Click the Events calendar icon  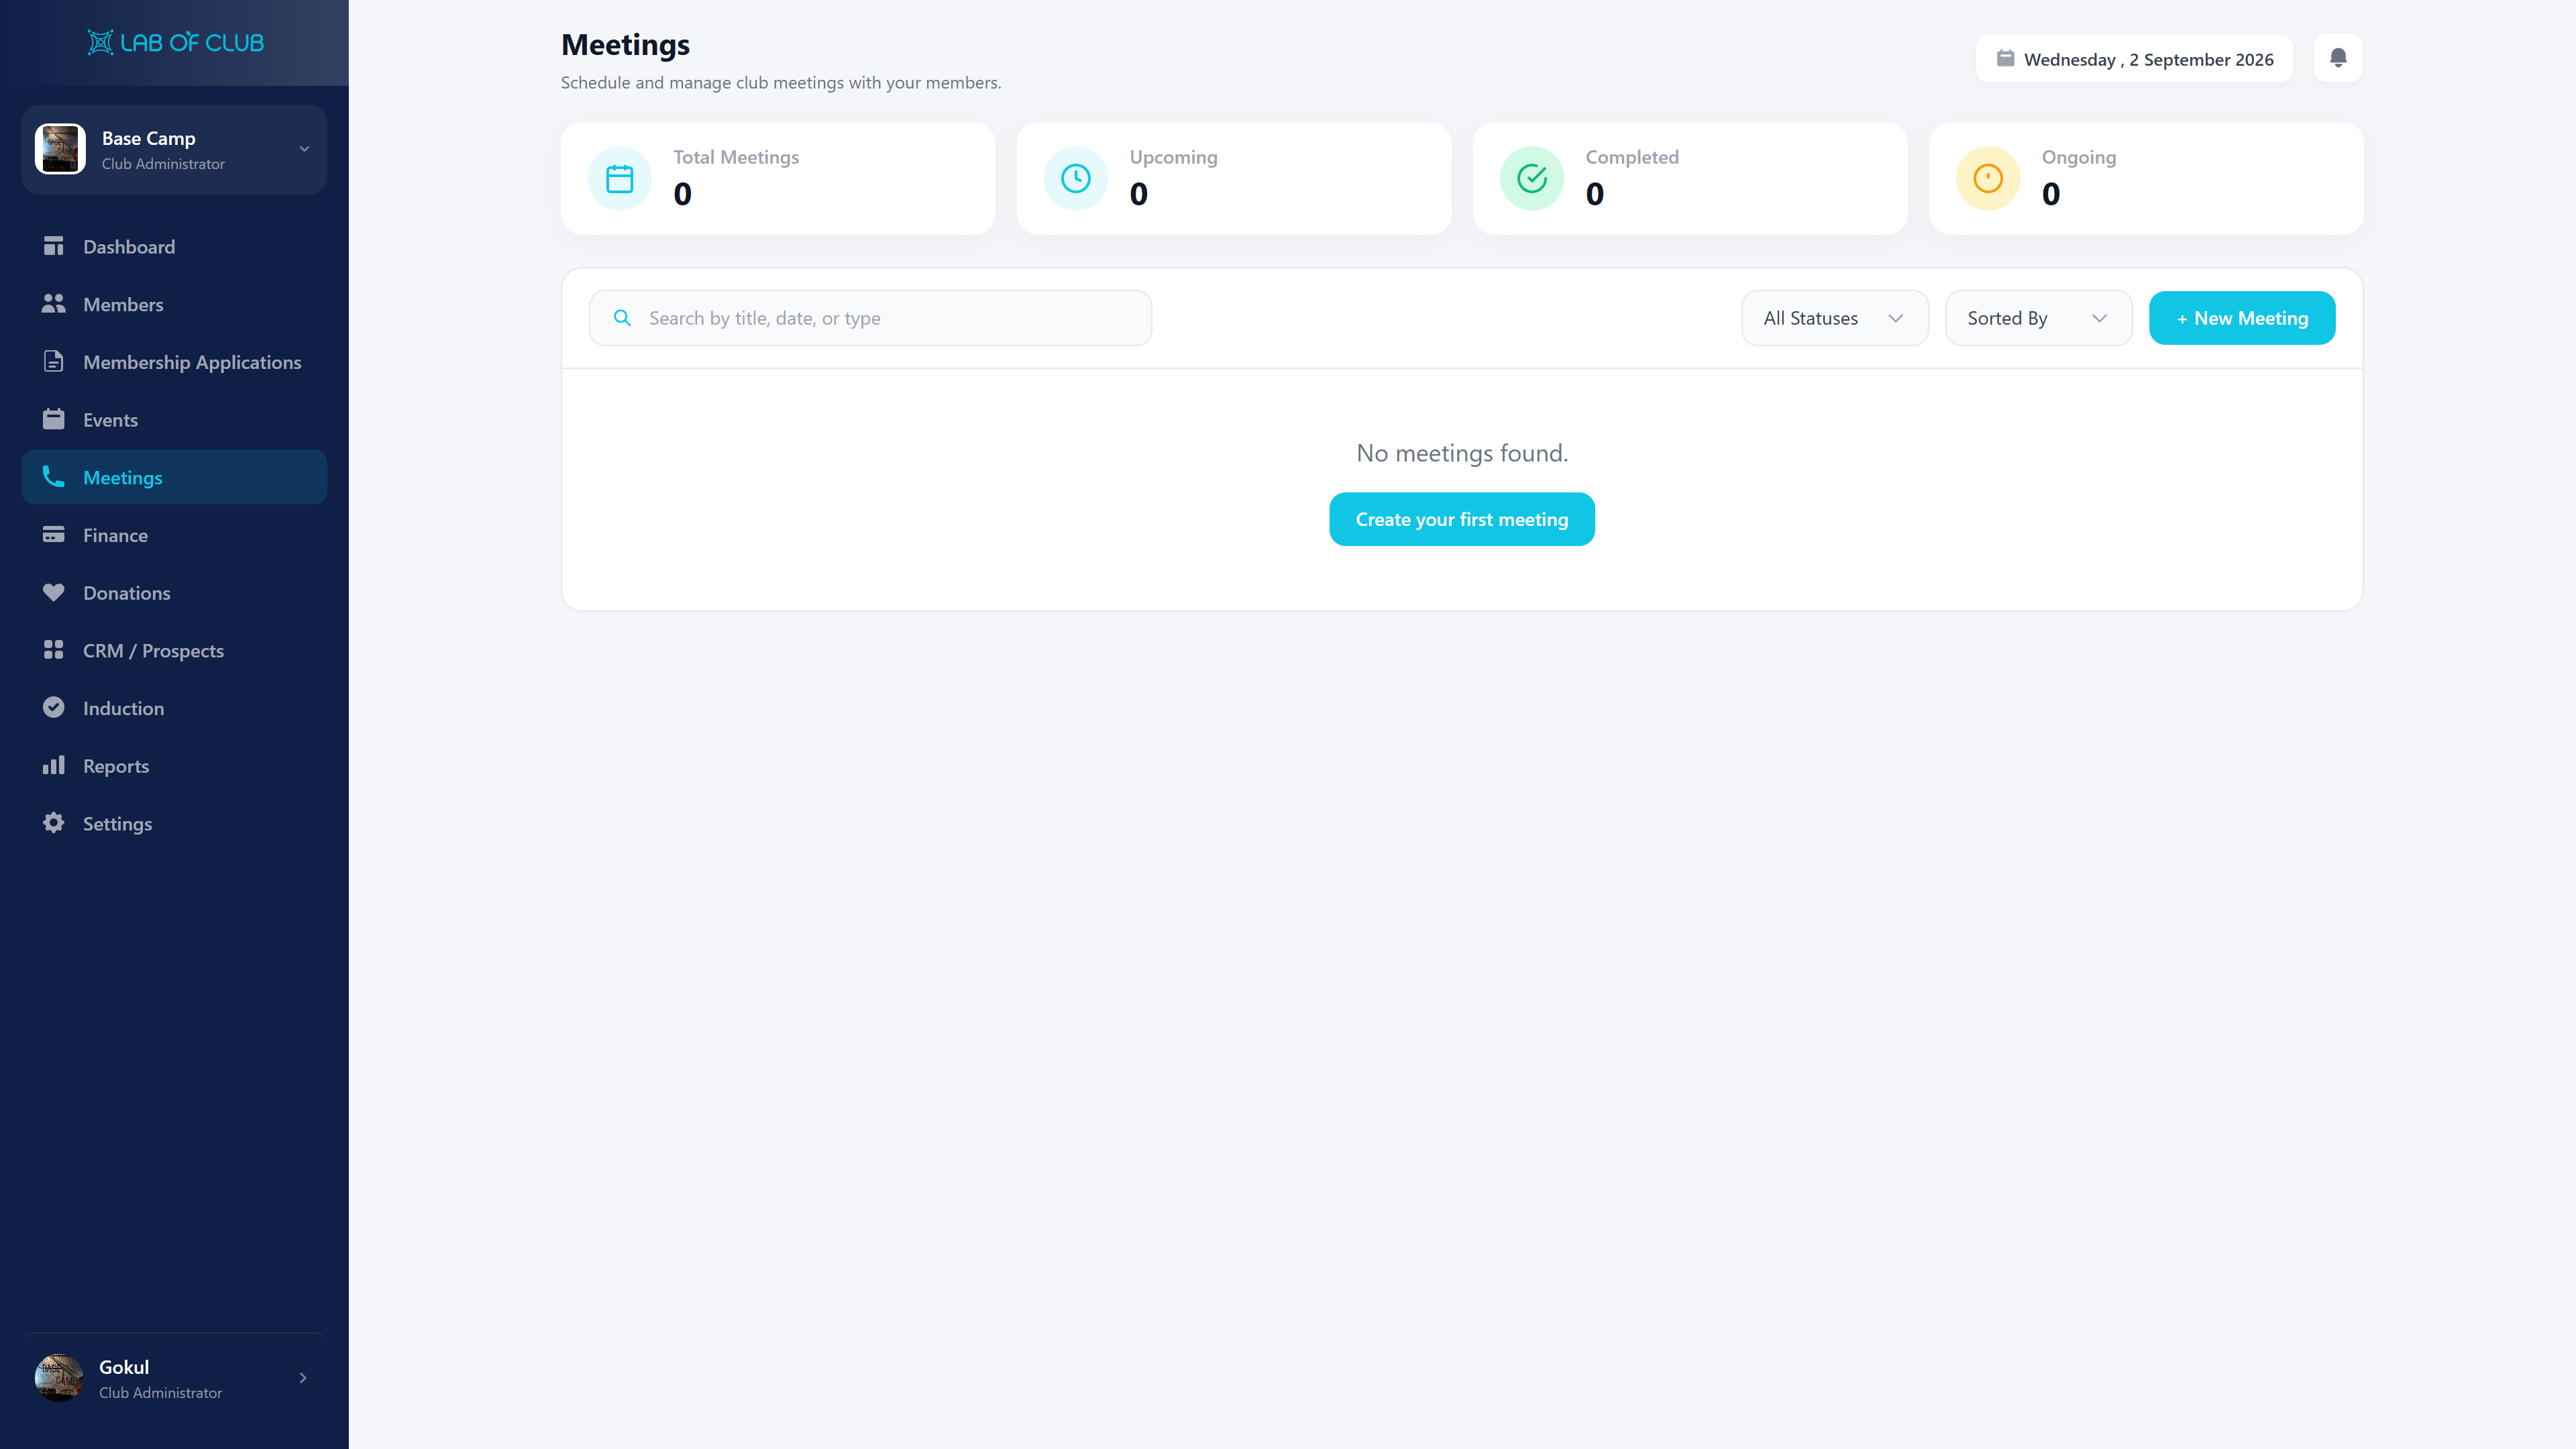pyautogui.click(x=53, y=419)
